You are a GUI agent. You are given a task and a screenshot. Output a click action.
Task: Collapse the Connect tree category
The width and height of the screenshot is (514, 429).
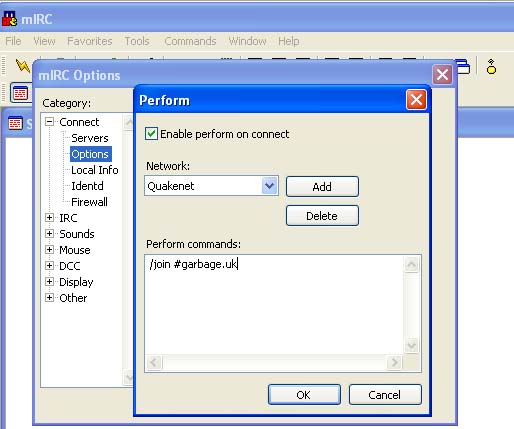pos(49,122)
